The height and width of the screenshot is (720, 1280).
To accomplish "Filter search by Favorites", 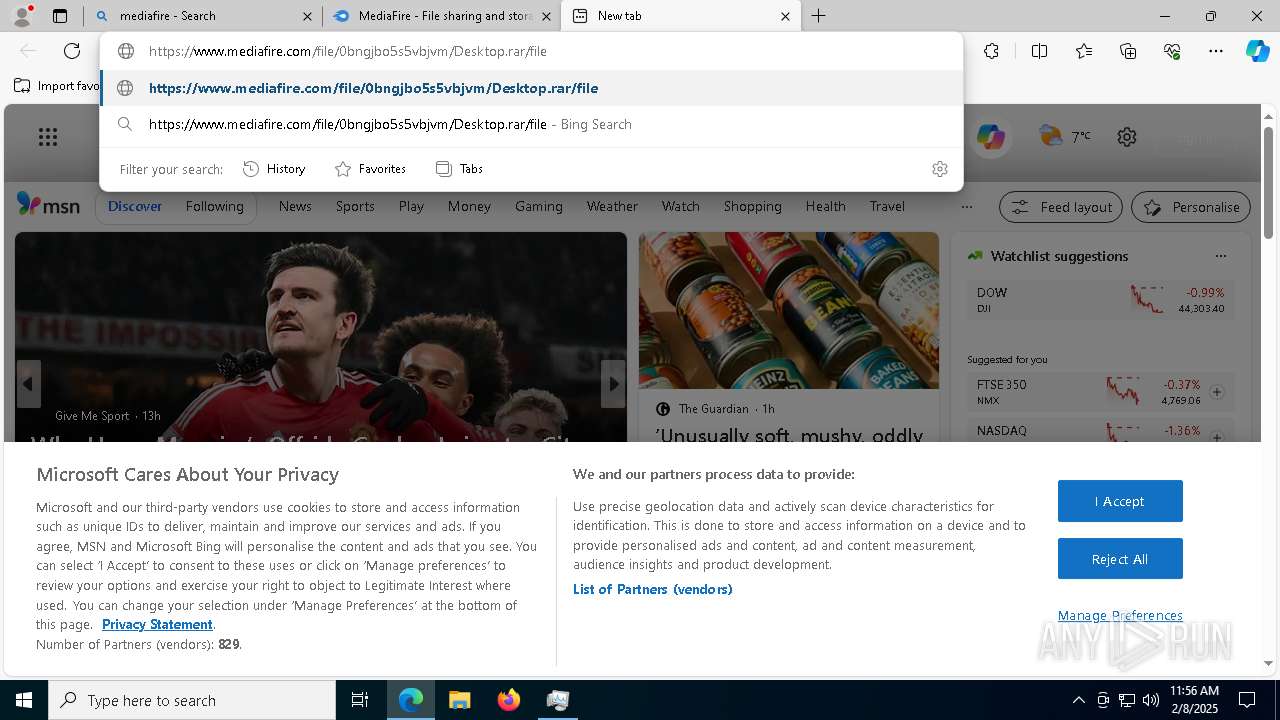I will click(x=370, y=169).
